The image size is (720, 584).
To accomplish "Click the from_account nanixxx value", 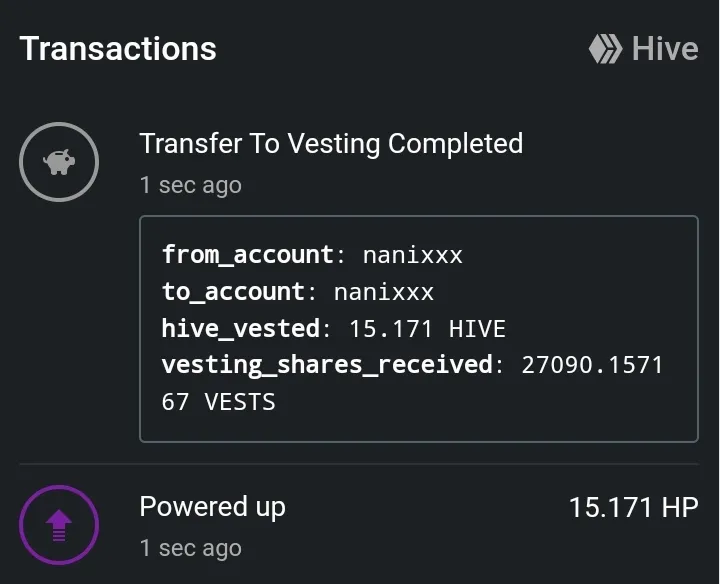I will click(412, 255).
